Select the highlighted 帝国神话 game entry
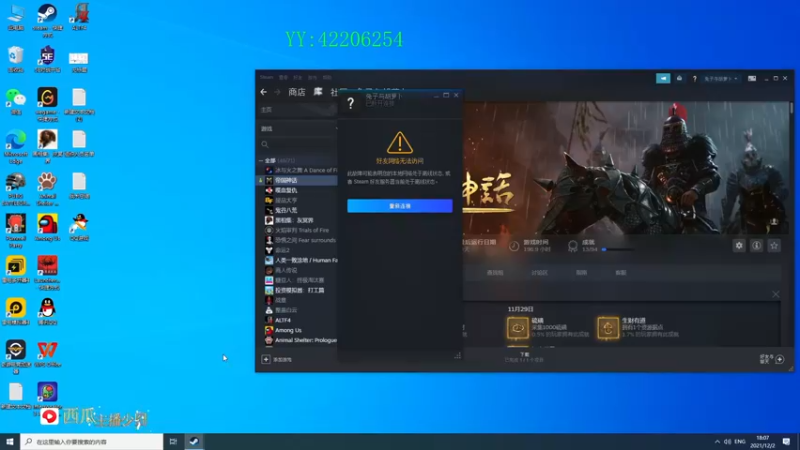This screenshot has width=800, height=450. (298, 180)
